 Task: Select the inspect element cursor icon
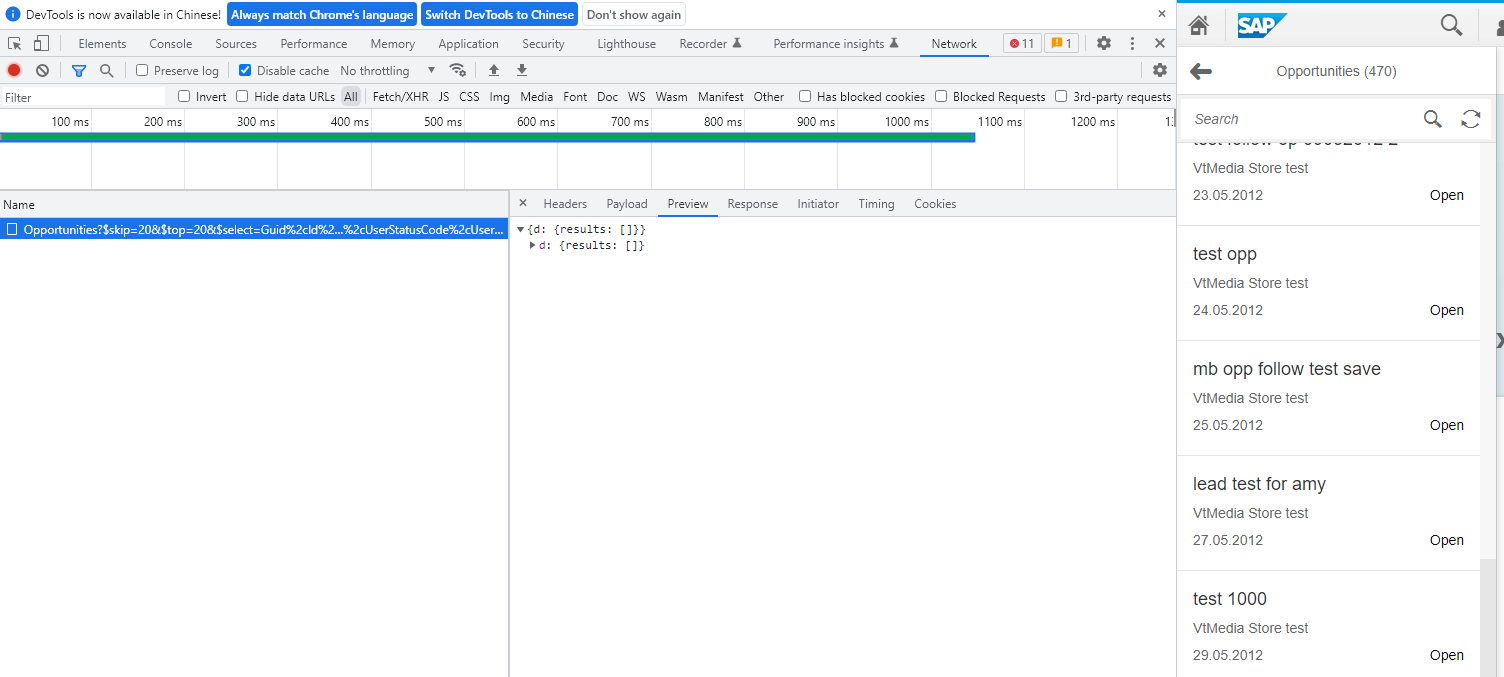click(15, 43)
